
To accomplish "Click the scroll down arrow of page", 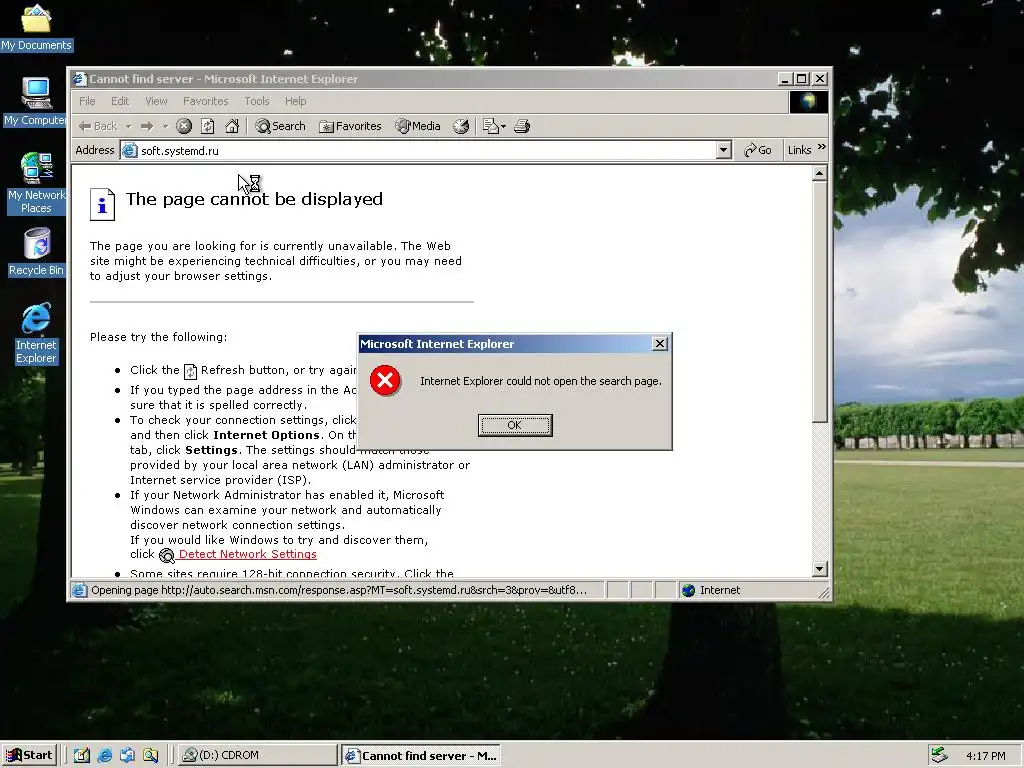I will coord(820,569).
